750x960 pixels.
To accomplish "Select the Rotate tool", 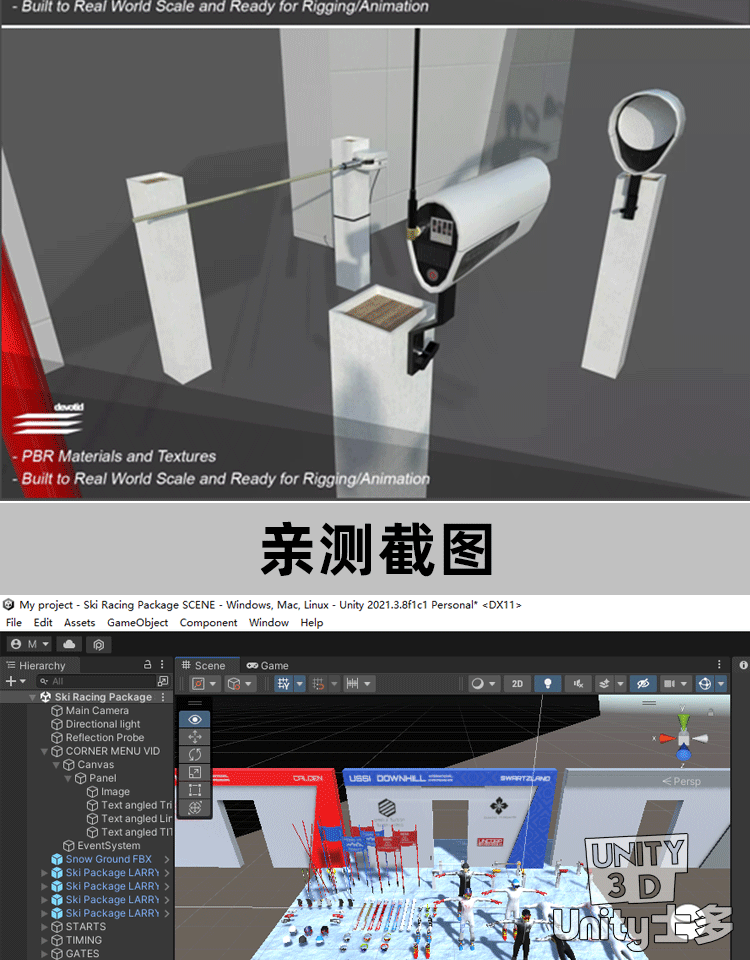I will click(x=195, y=755).
